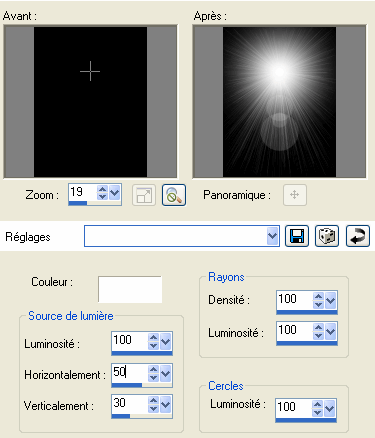Click the reset to default arrow icon
The width and height of the screenshot is (375, 438).
coord(358,236)
